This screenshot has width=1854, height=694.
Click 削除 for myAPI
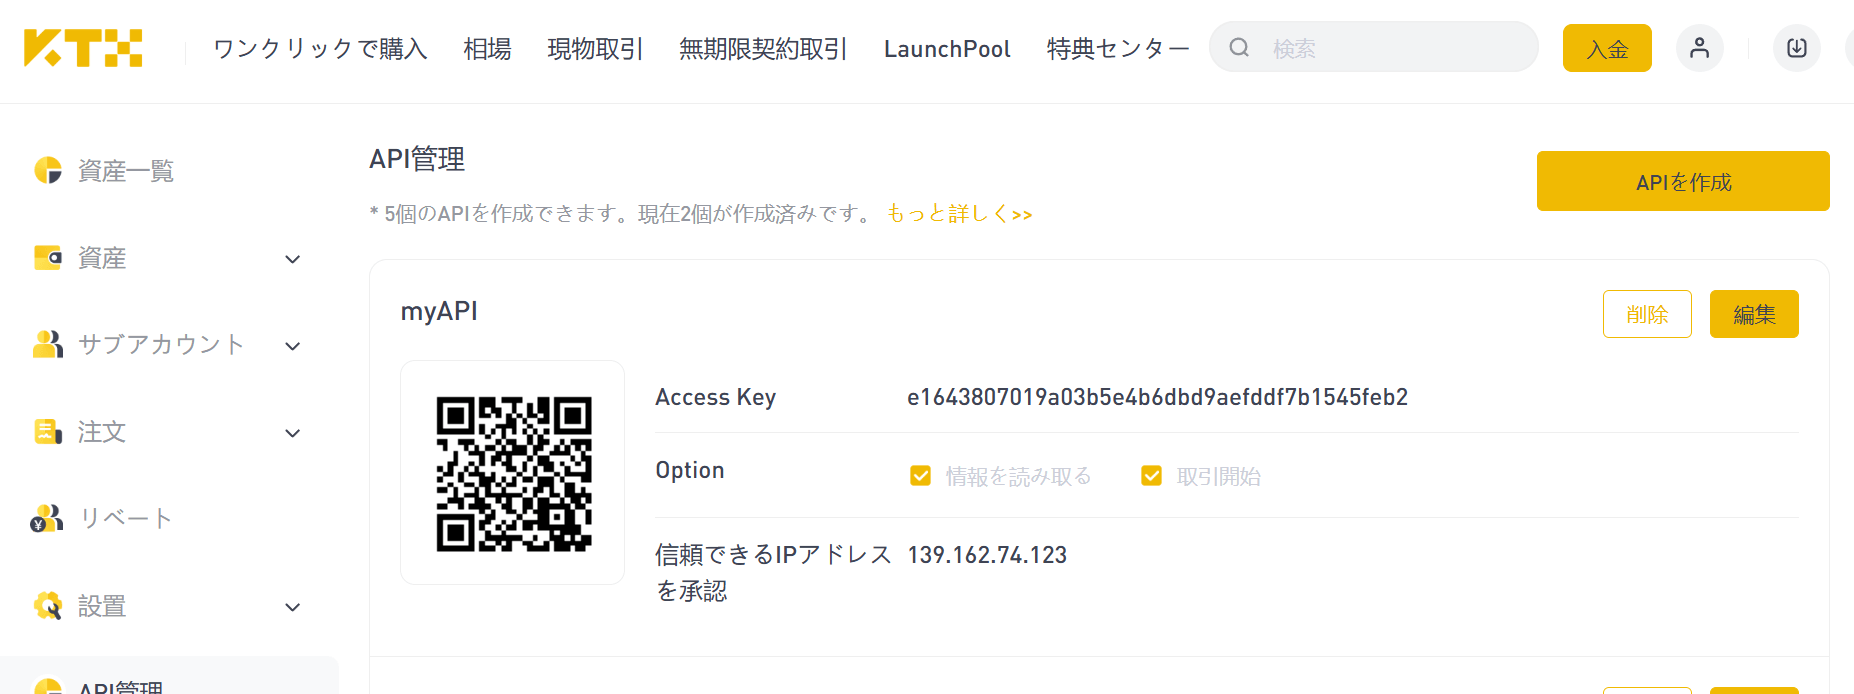point(1647,314)
